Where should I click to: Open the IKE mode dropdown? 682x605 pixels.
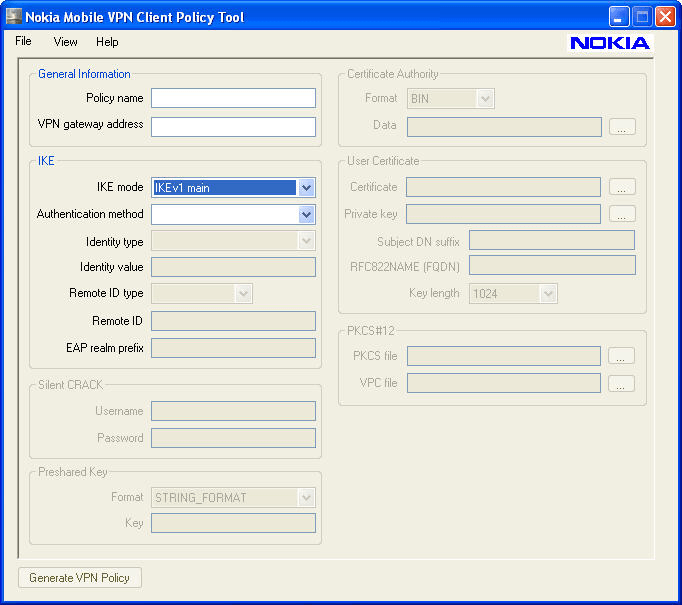[x=306, y=188]
